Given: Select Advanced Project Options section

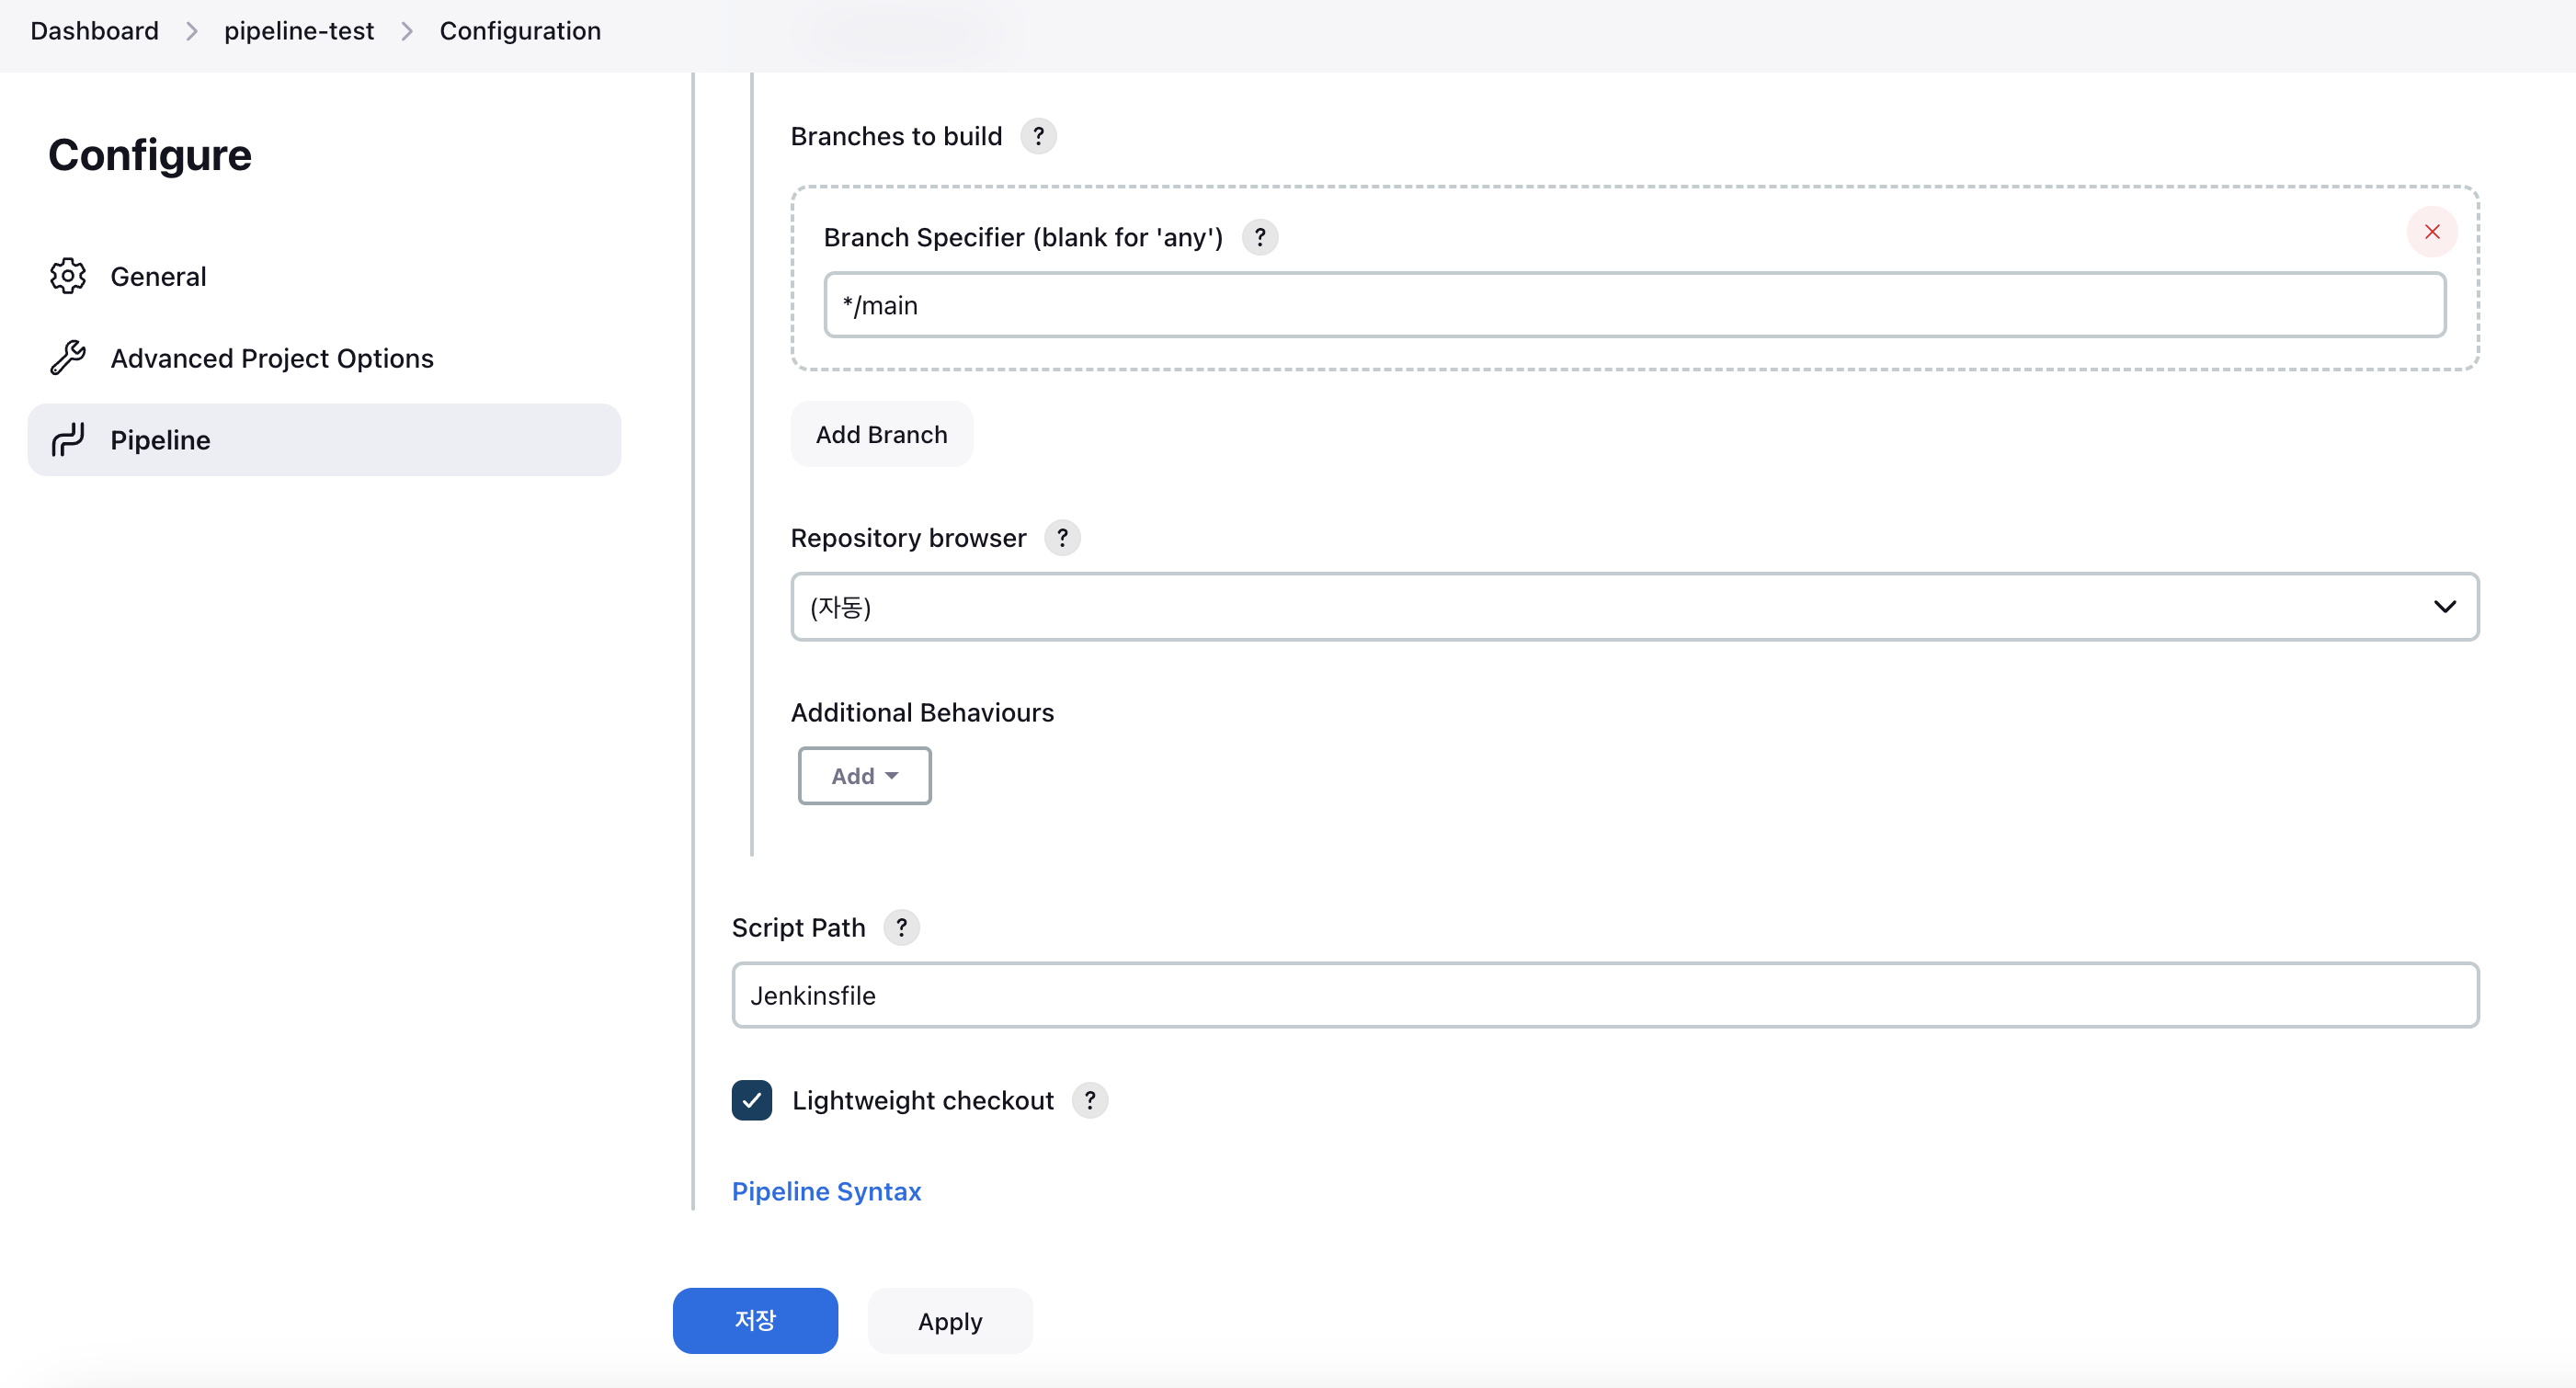Looking at the screenshot, I should click(x=271, y=358).
